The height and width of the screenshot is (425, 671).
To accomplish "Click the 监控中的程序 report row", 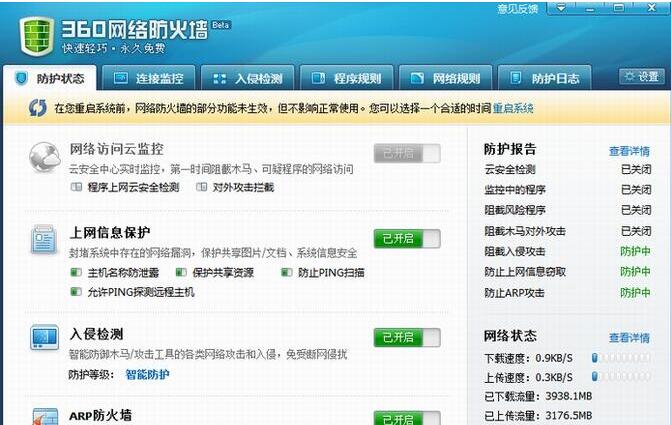I will 567,190.
